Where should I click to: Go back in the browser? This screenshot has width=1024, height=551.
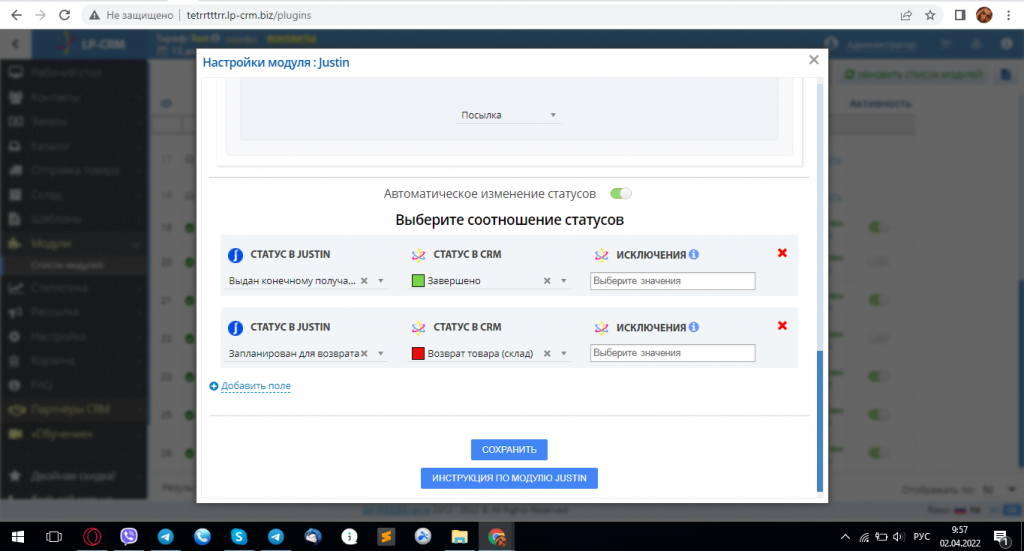16,15
